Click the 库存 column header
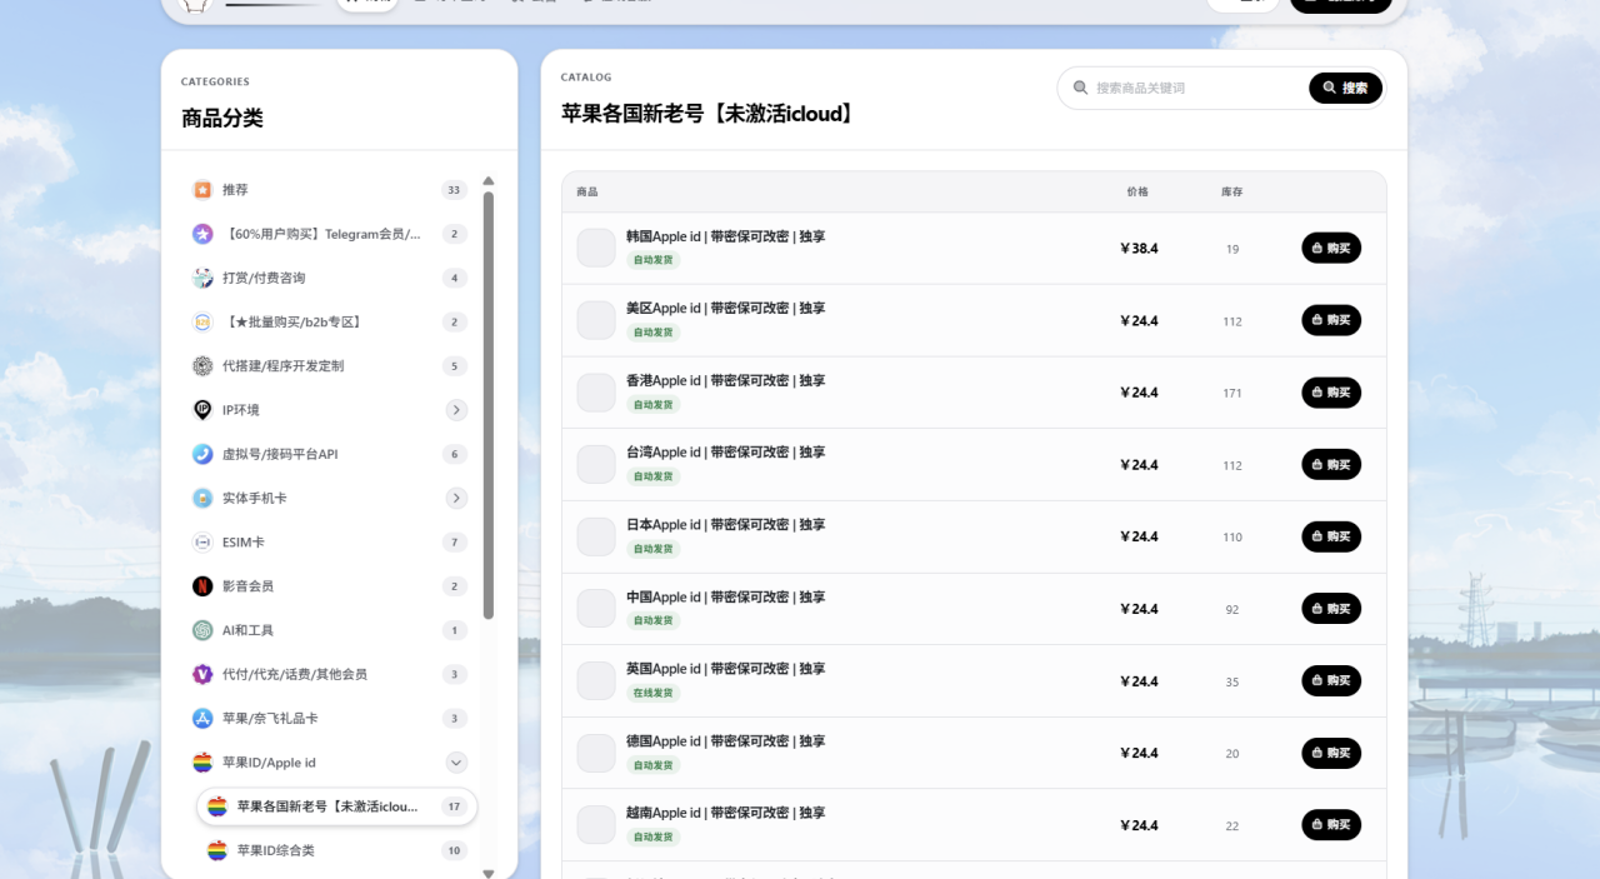The height and width of the screenshot is (879, 1600). pos(1232,192)
